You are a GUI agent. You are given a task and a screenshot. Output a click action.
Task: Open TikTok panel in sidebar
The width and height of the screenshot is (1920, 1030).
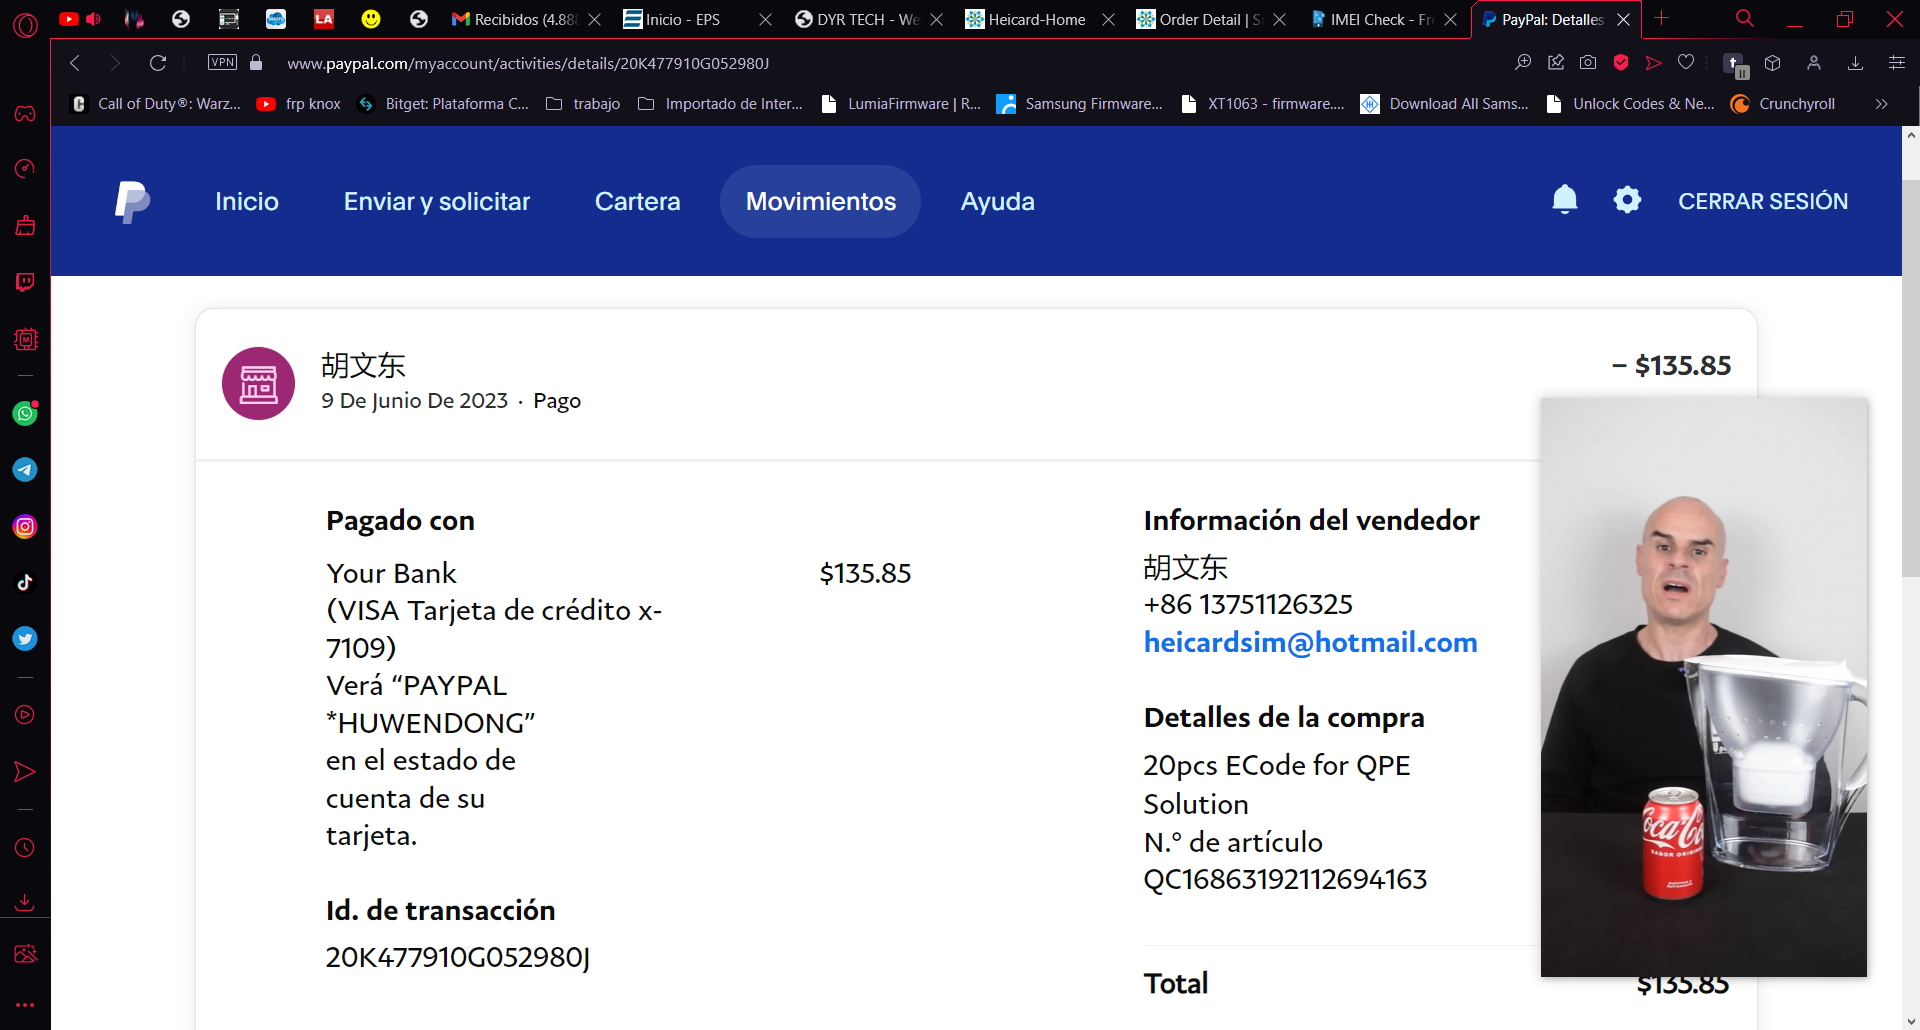[25, 583]
